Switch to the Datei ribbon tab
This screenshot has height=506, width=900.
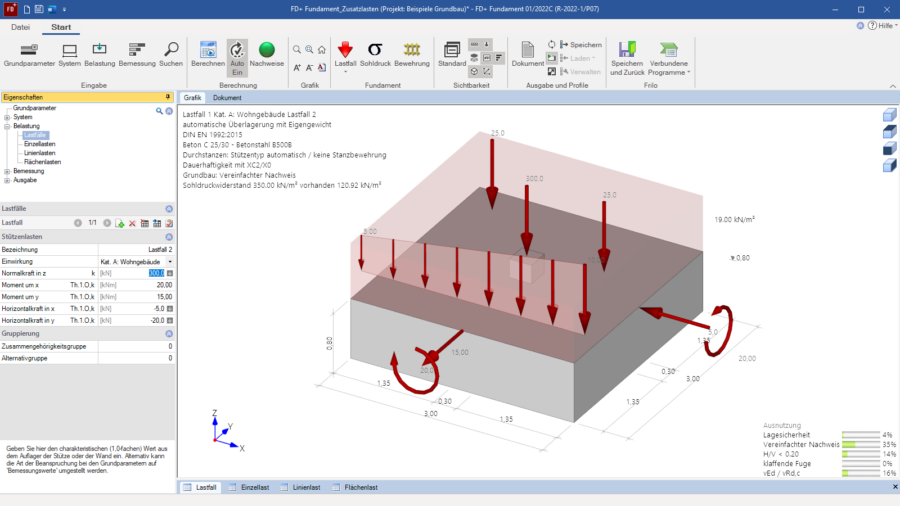[20, 27]
